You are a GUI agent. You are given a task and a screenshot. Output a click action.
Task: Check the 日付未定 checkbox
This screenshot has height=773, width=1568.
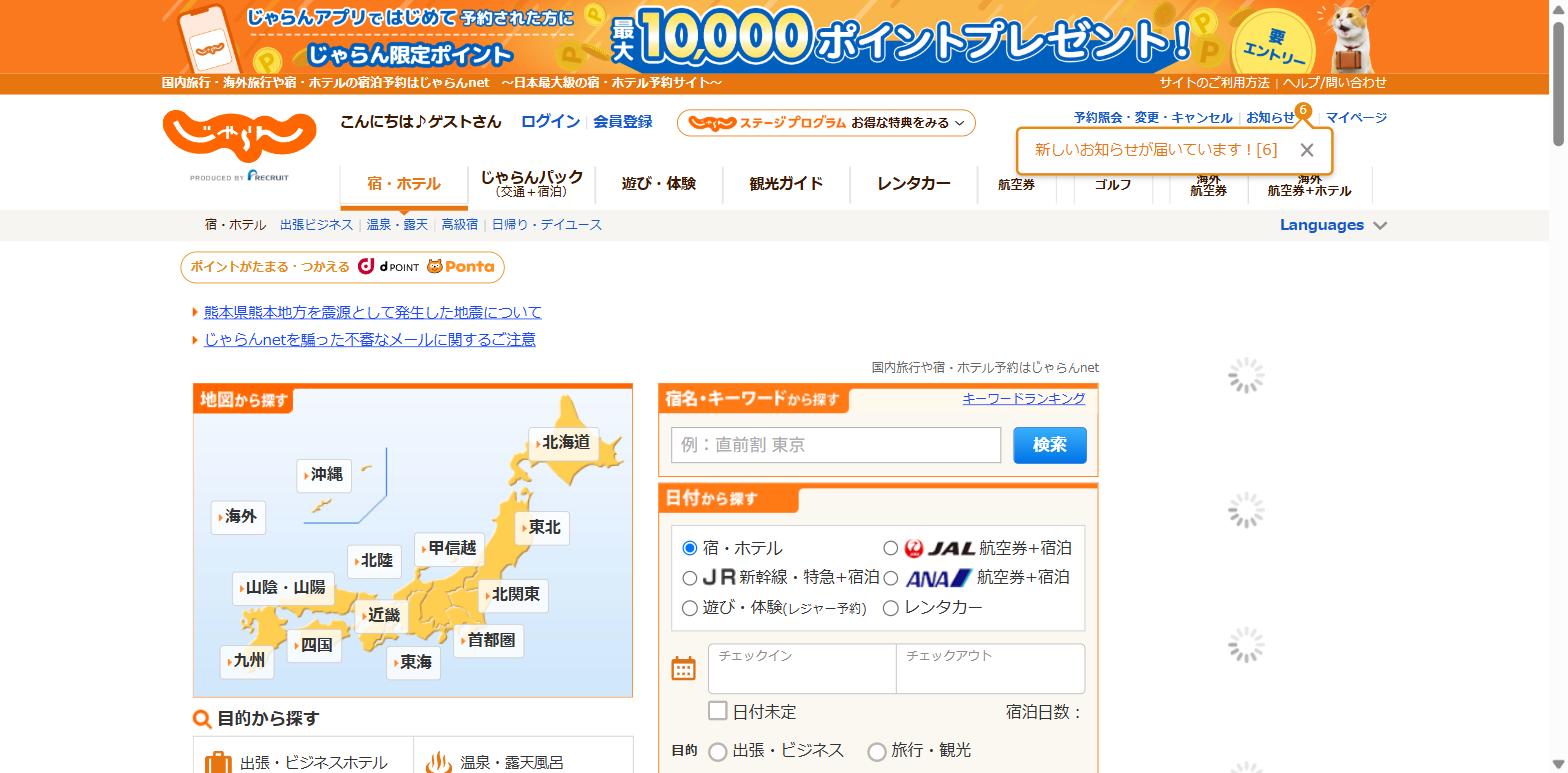[717, 711]
